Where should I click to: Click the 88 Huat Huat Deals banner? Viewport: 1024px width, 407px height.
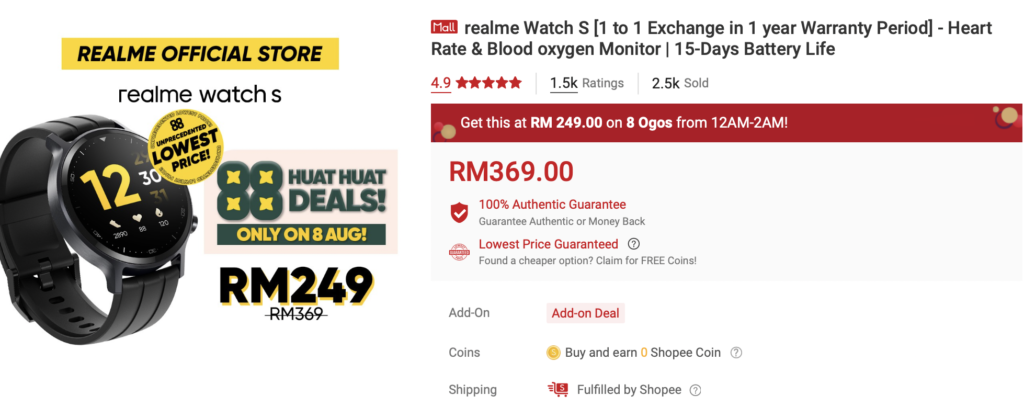coord(301,202)
